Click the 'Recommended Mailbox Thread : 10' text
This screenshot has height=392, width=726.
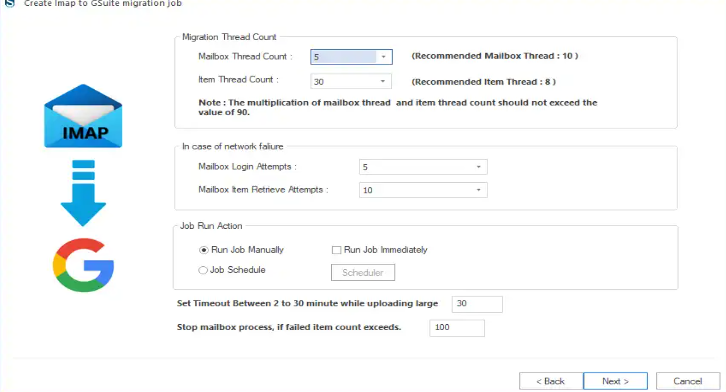(495, 56)
